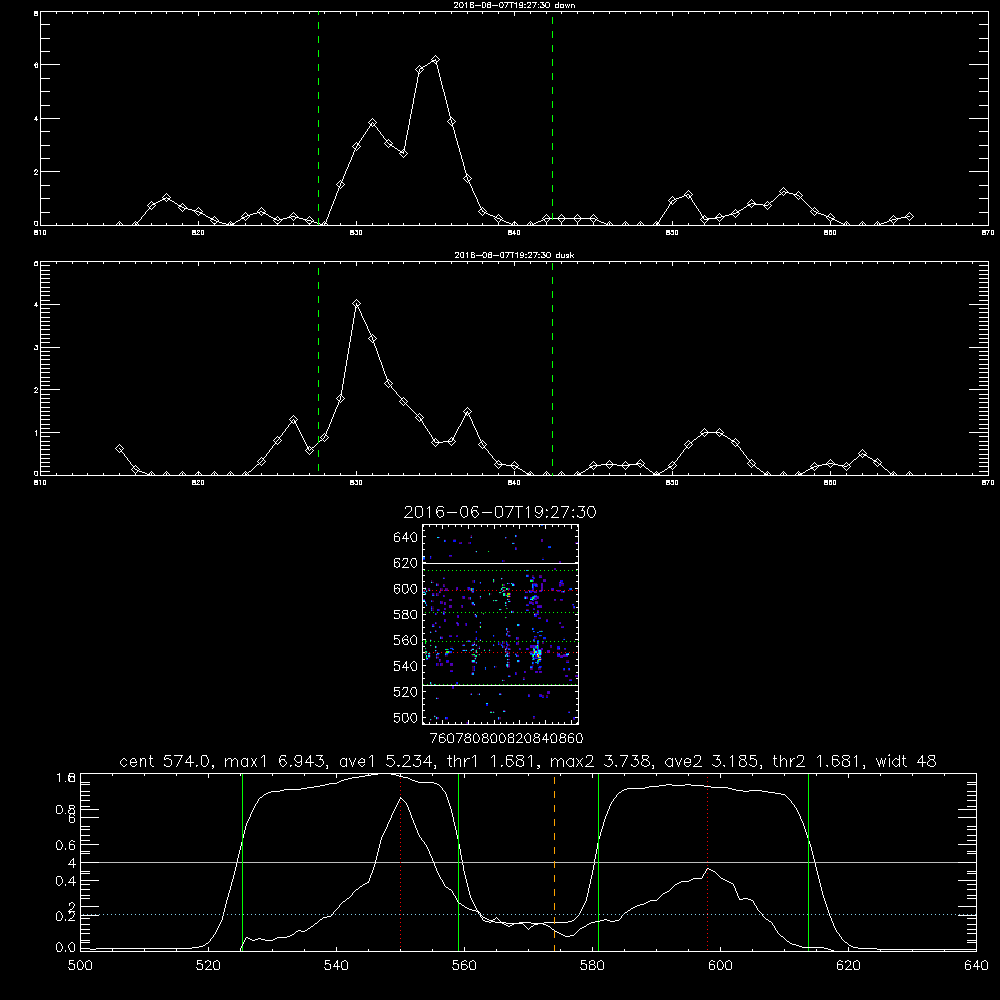Click the green vertical line near 581
The height and width of the screenshot is (1000, 1000).
tap(598, 862)
